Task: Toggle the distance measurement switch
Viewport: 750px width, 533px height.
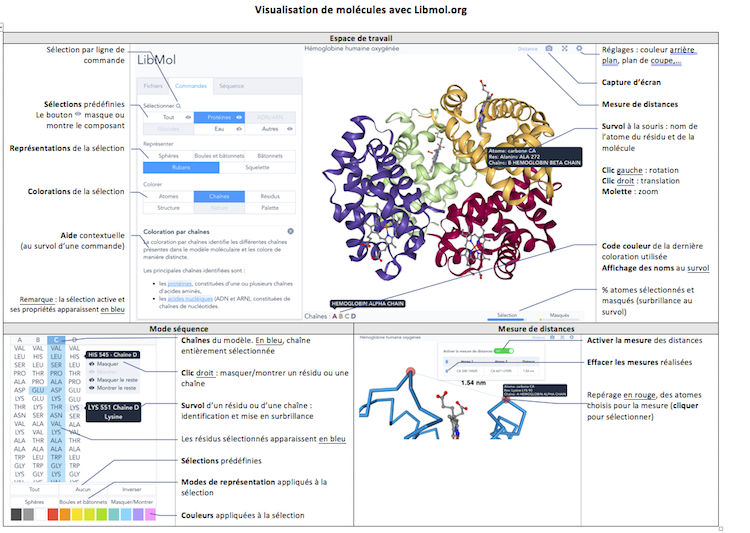Action: 506,350
